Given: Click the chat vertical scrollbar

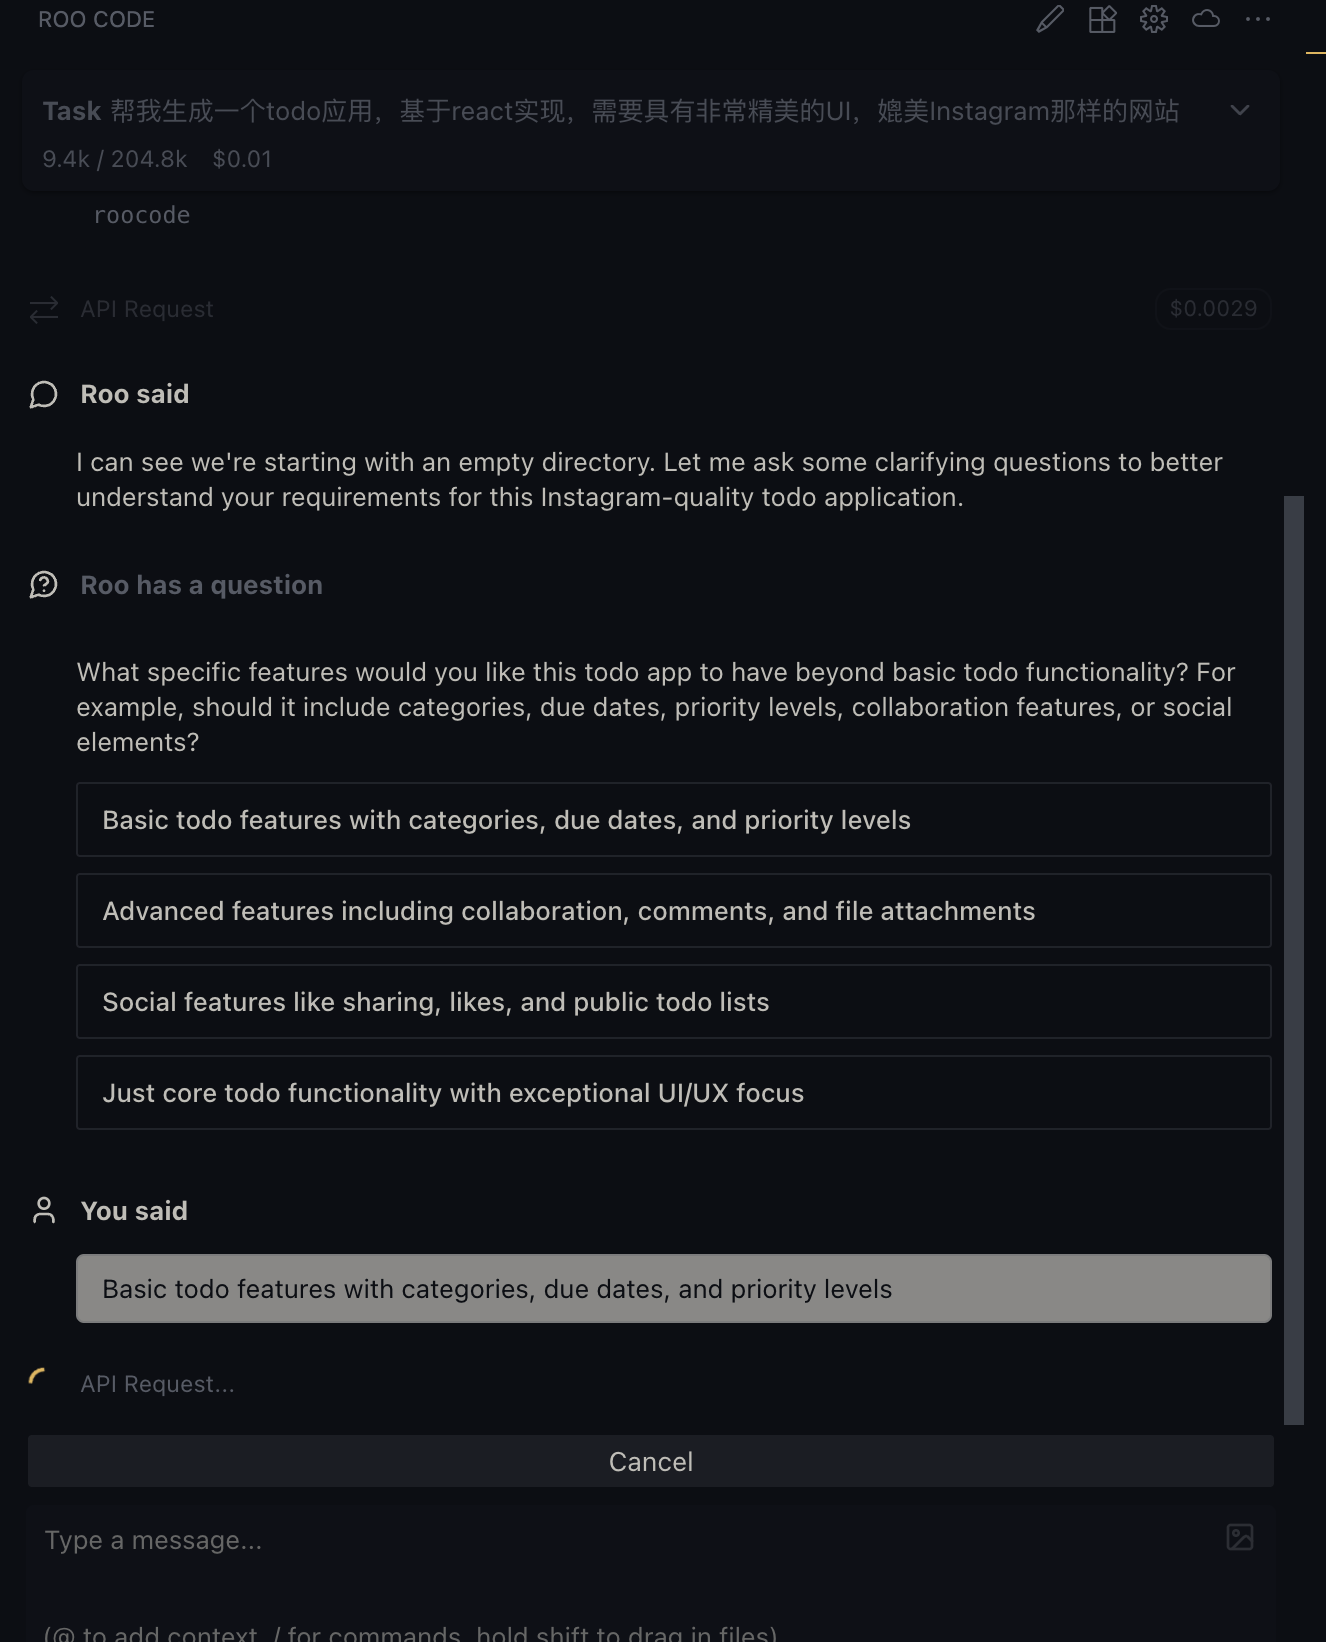Looking at the screenshot, I should [1294, 960].
